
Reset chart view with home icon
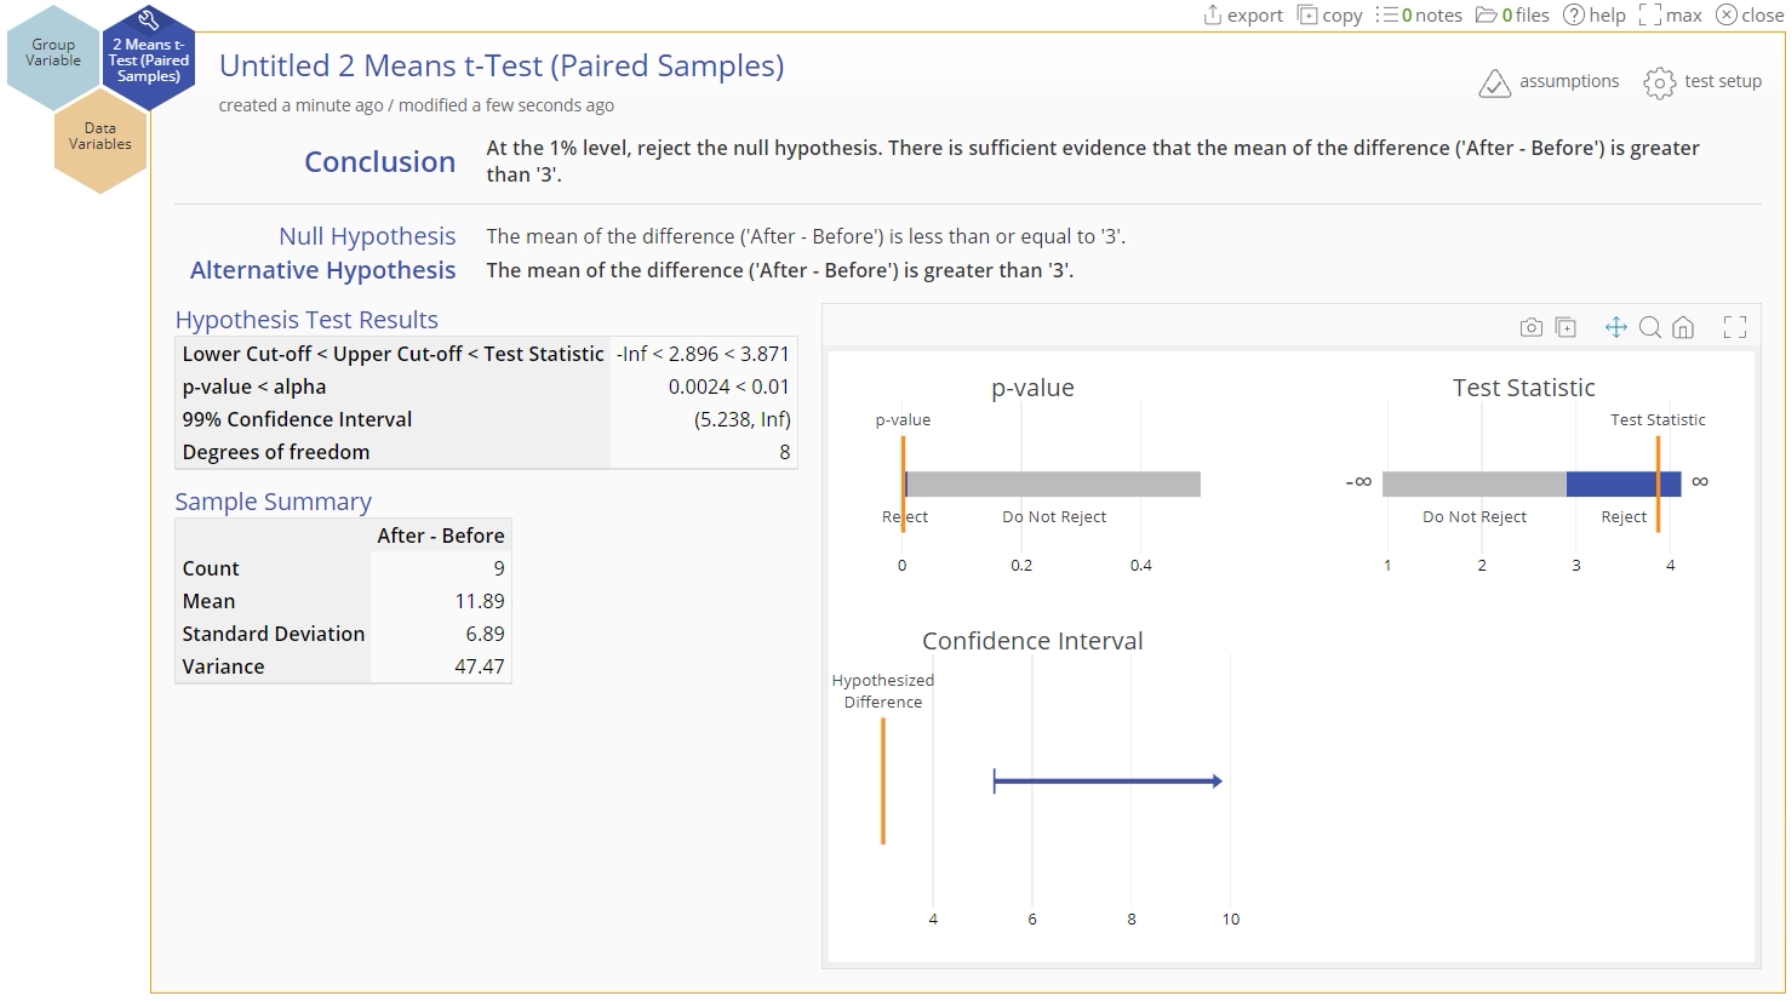1683,328
